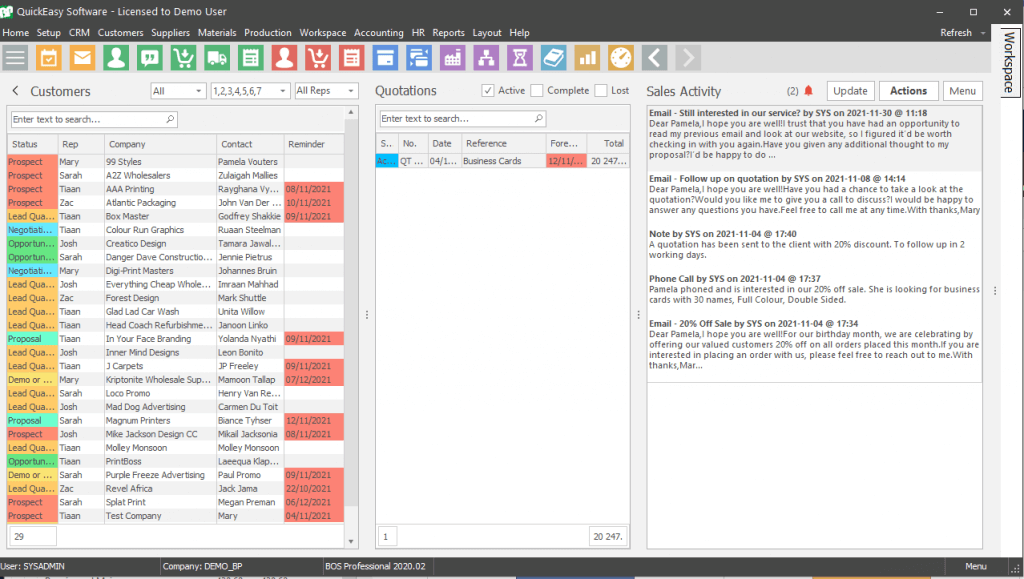Viewport: 1024px width, 579px height.
Task: Open the Phone Call activity entry
Action: (814, 289)
